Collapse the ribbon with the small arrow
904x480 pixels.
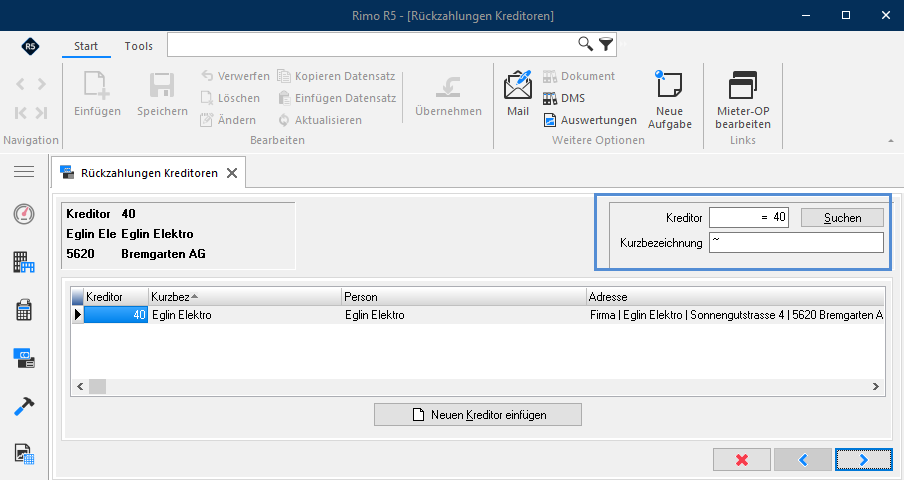coord(891,141)
